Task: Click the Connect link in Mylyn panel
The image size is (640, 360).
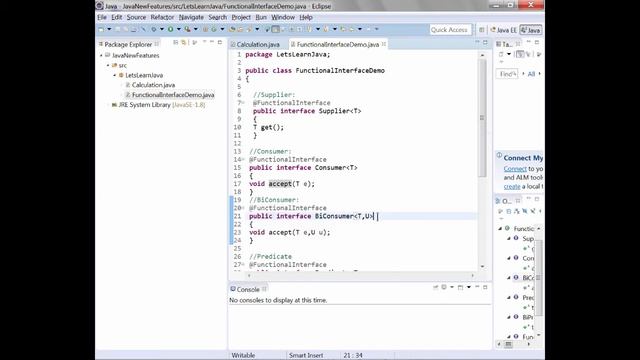Action: point(515,169)
